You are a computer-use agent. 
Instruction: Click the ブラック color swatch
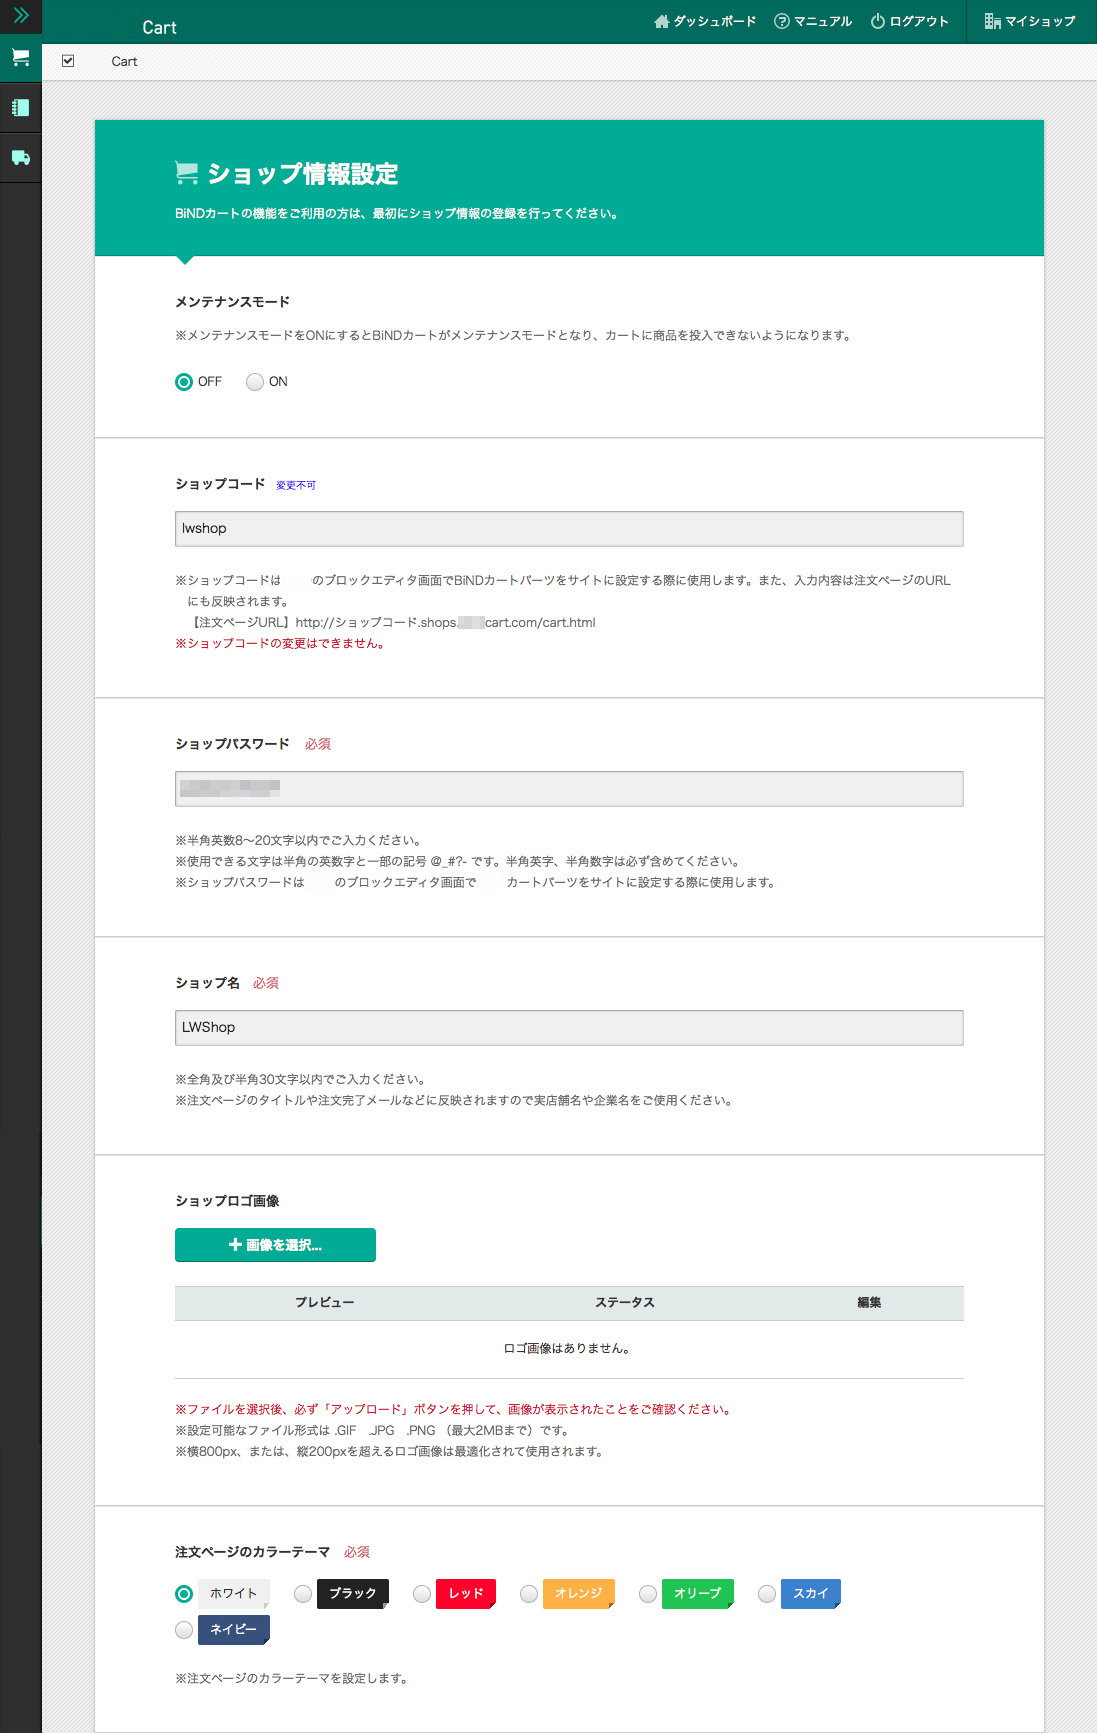pos(353,1594)
